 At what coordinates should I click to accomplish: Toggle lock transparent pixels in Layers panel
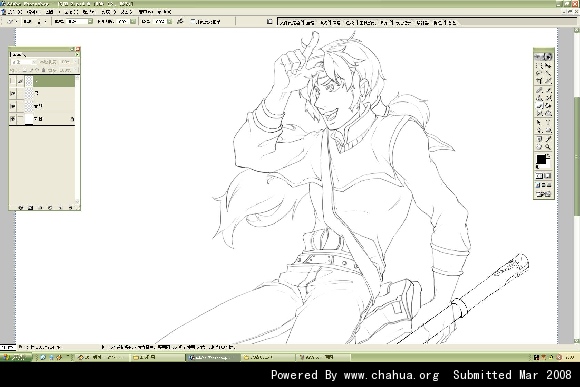[x=24, y=70]
